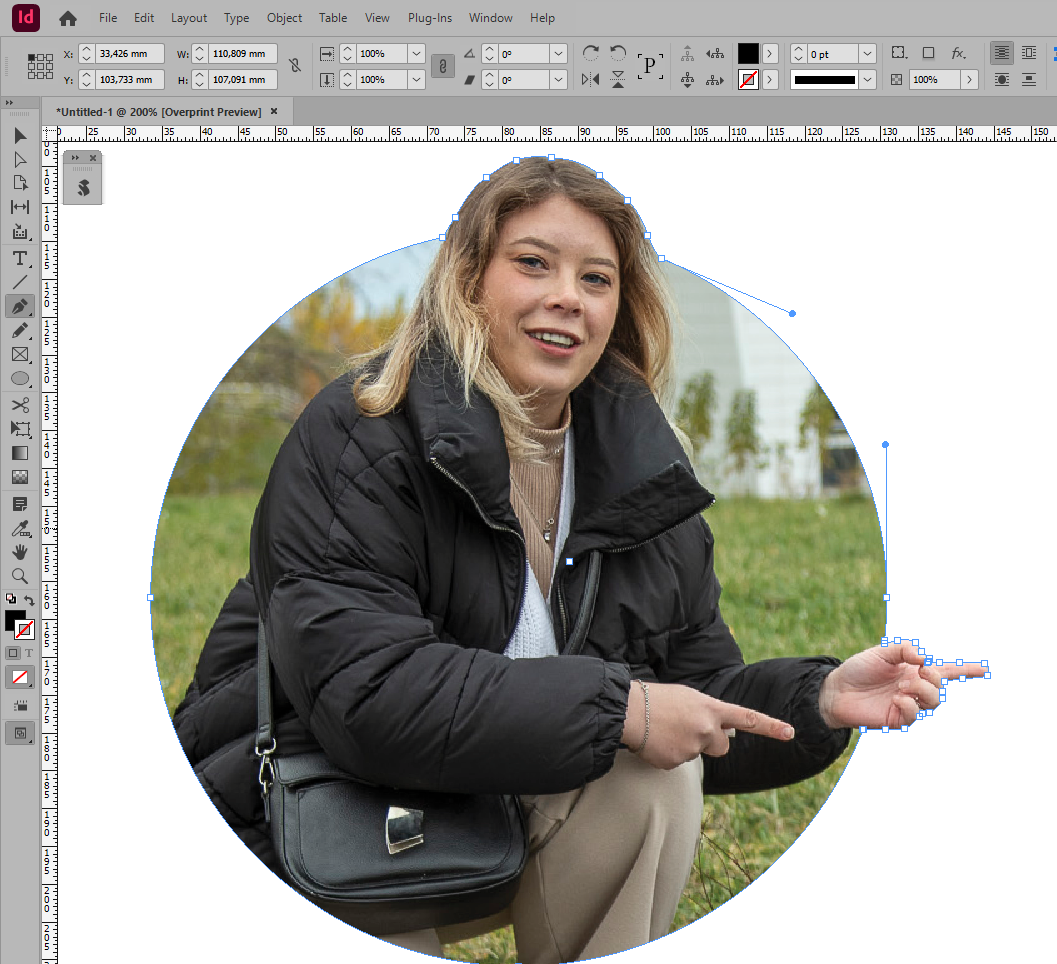Select the Hand tool
The width and height of the screenshot is (1057, 964).
tap(20, 552)
